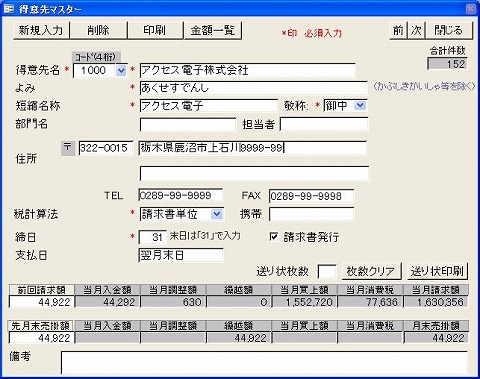Click the 繰越額 value 44,922 in receivables row
This screenshot has width=480, height=379.
tap(239, 338)
